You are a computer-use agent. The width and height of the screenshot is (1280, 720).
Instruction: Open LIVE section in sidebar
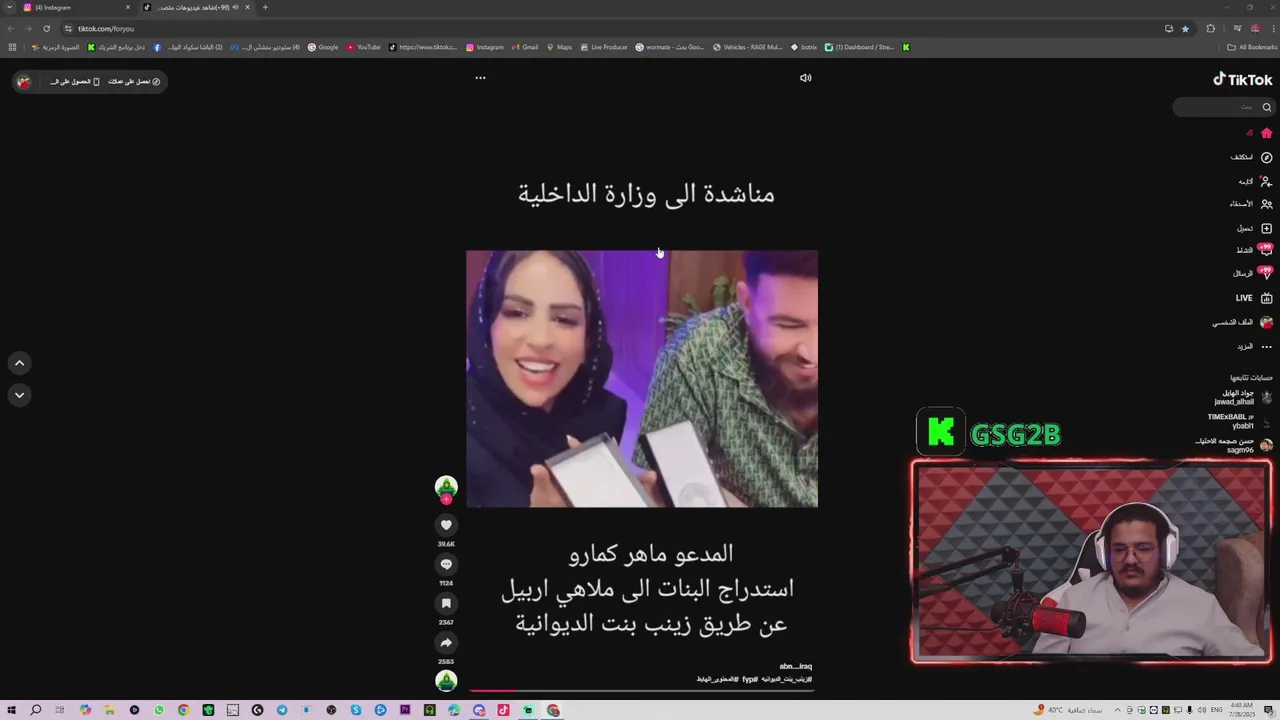[x=1254, y=298]
